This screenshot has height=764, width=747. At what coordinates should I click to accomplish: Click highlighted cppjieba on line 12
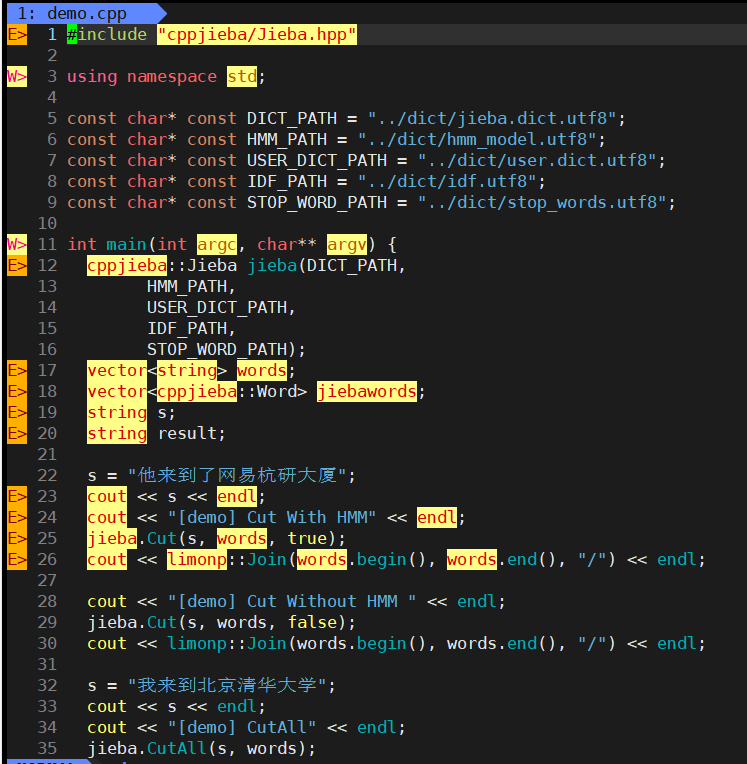coord(127,266)
